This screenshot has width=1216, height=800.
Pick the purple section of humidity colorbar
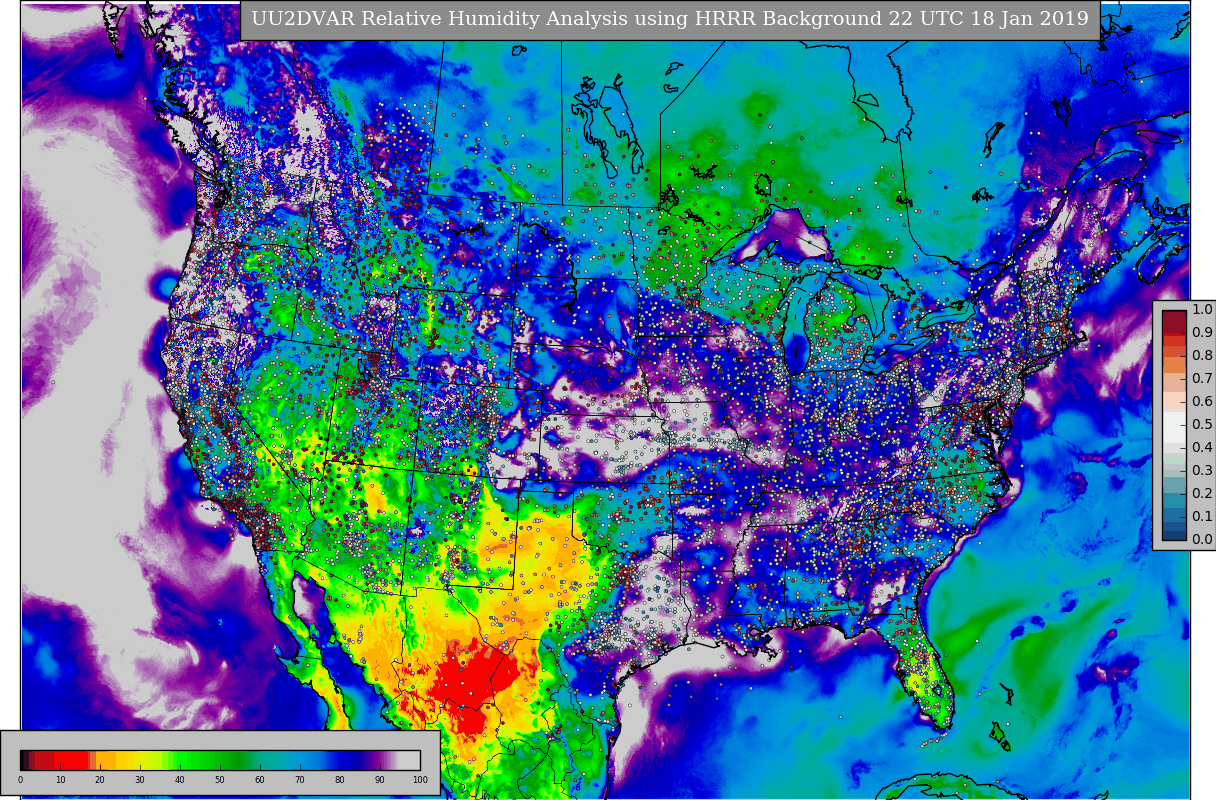[x=378, y=760]
